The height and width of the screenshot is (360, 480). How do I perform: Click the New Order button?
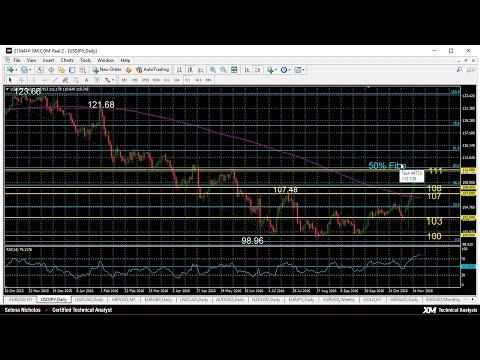coord(107,69)
